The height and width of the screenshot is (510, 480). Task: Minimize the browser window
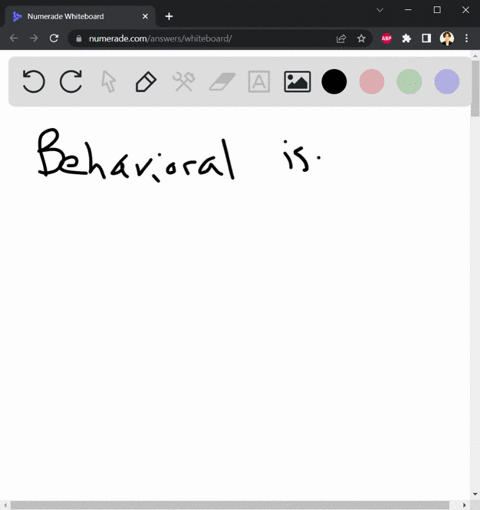[408, 10]
